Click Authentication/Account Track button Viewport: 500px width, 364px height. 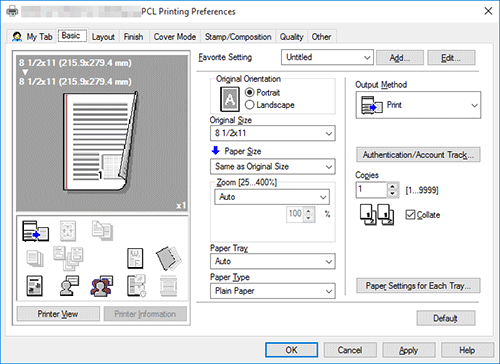click(418, 155)
